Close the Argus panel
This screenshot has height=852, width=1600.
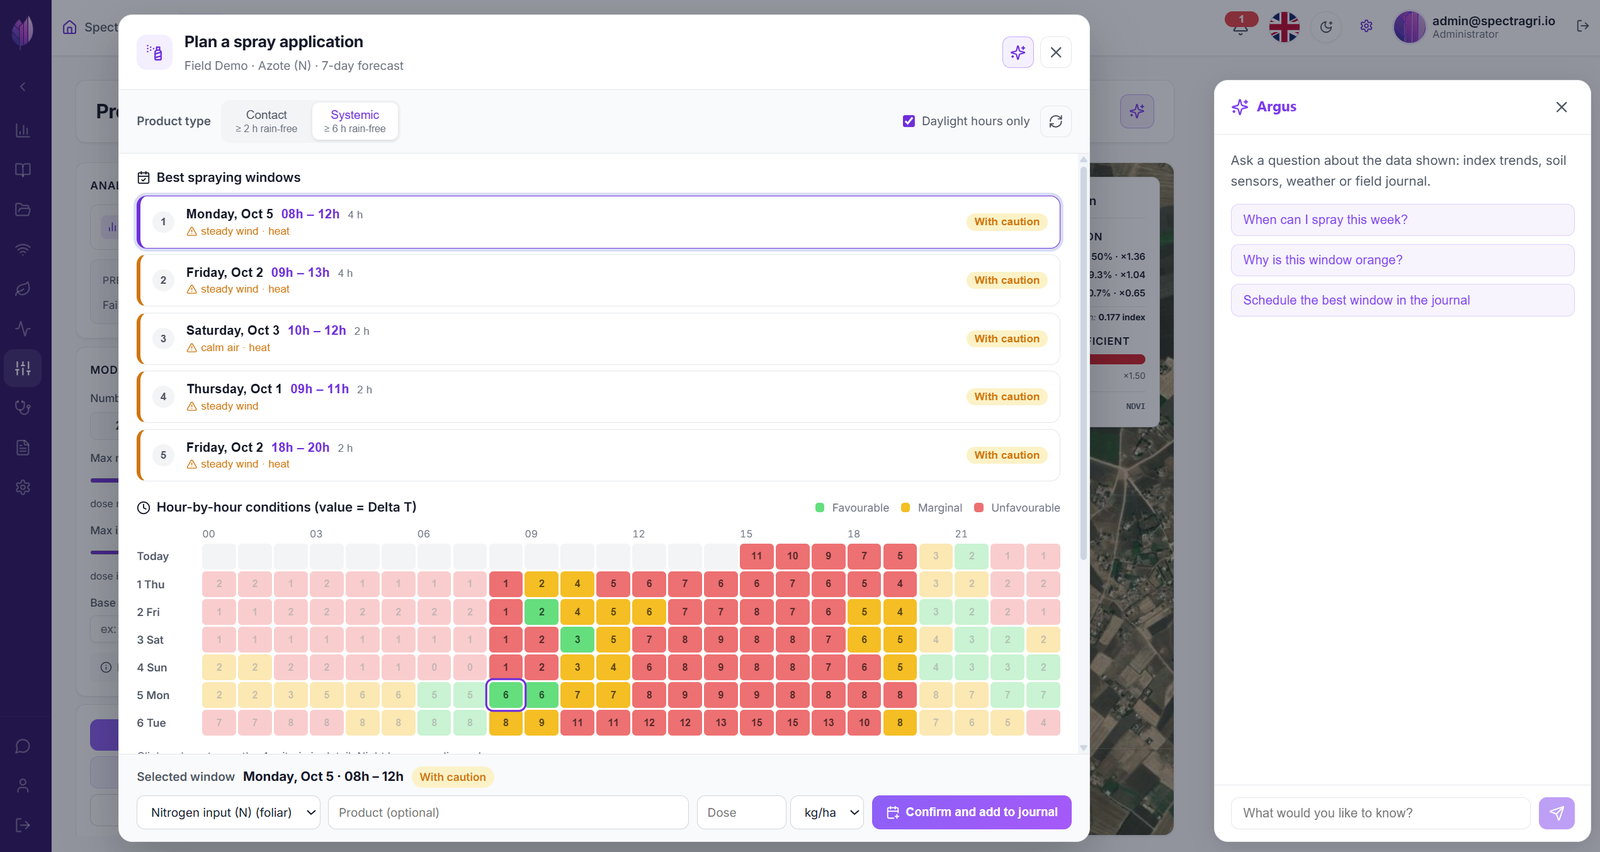(1561, 107)
